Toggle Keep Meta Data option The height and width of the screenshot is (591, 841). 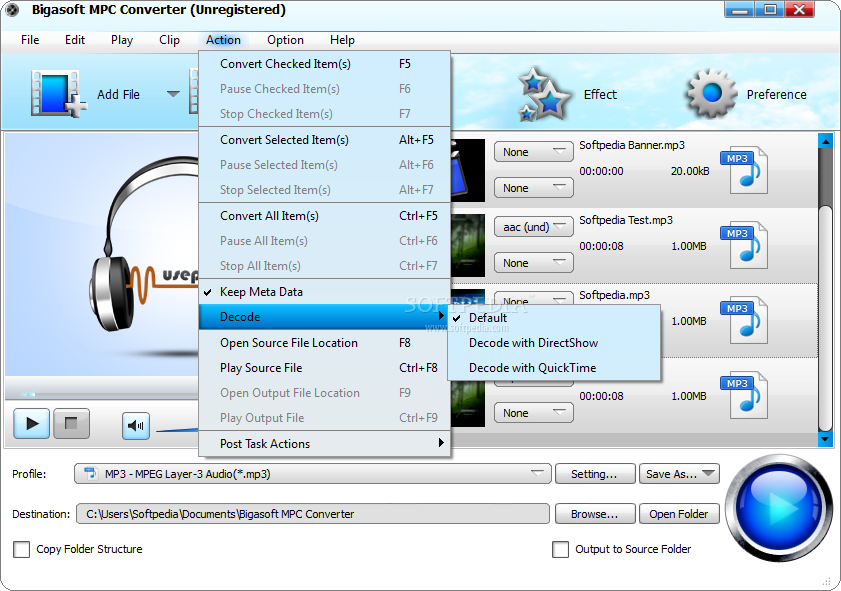coord(324,292)
